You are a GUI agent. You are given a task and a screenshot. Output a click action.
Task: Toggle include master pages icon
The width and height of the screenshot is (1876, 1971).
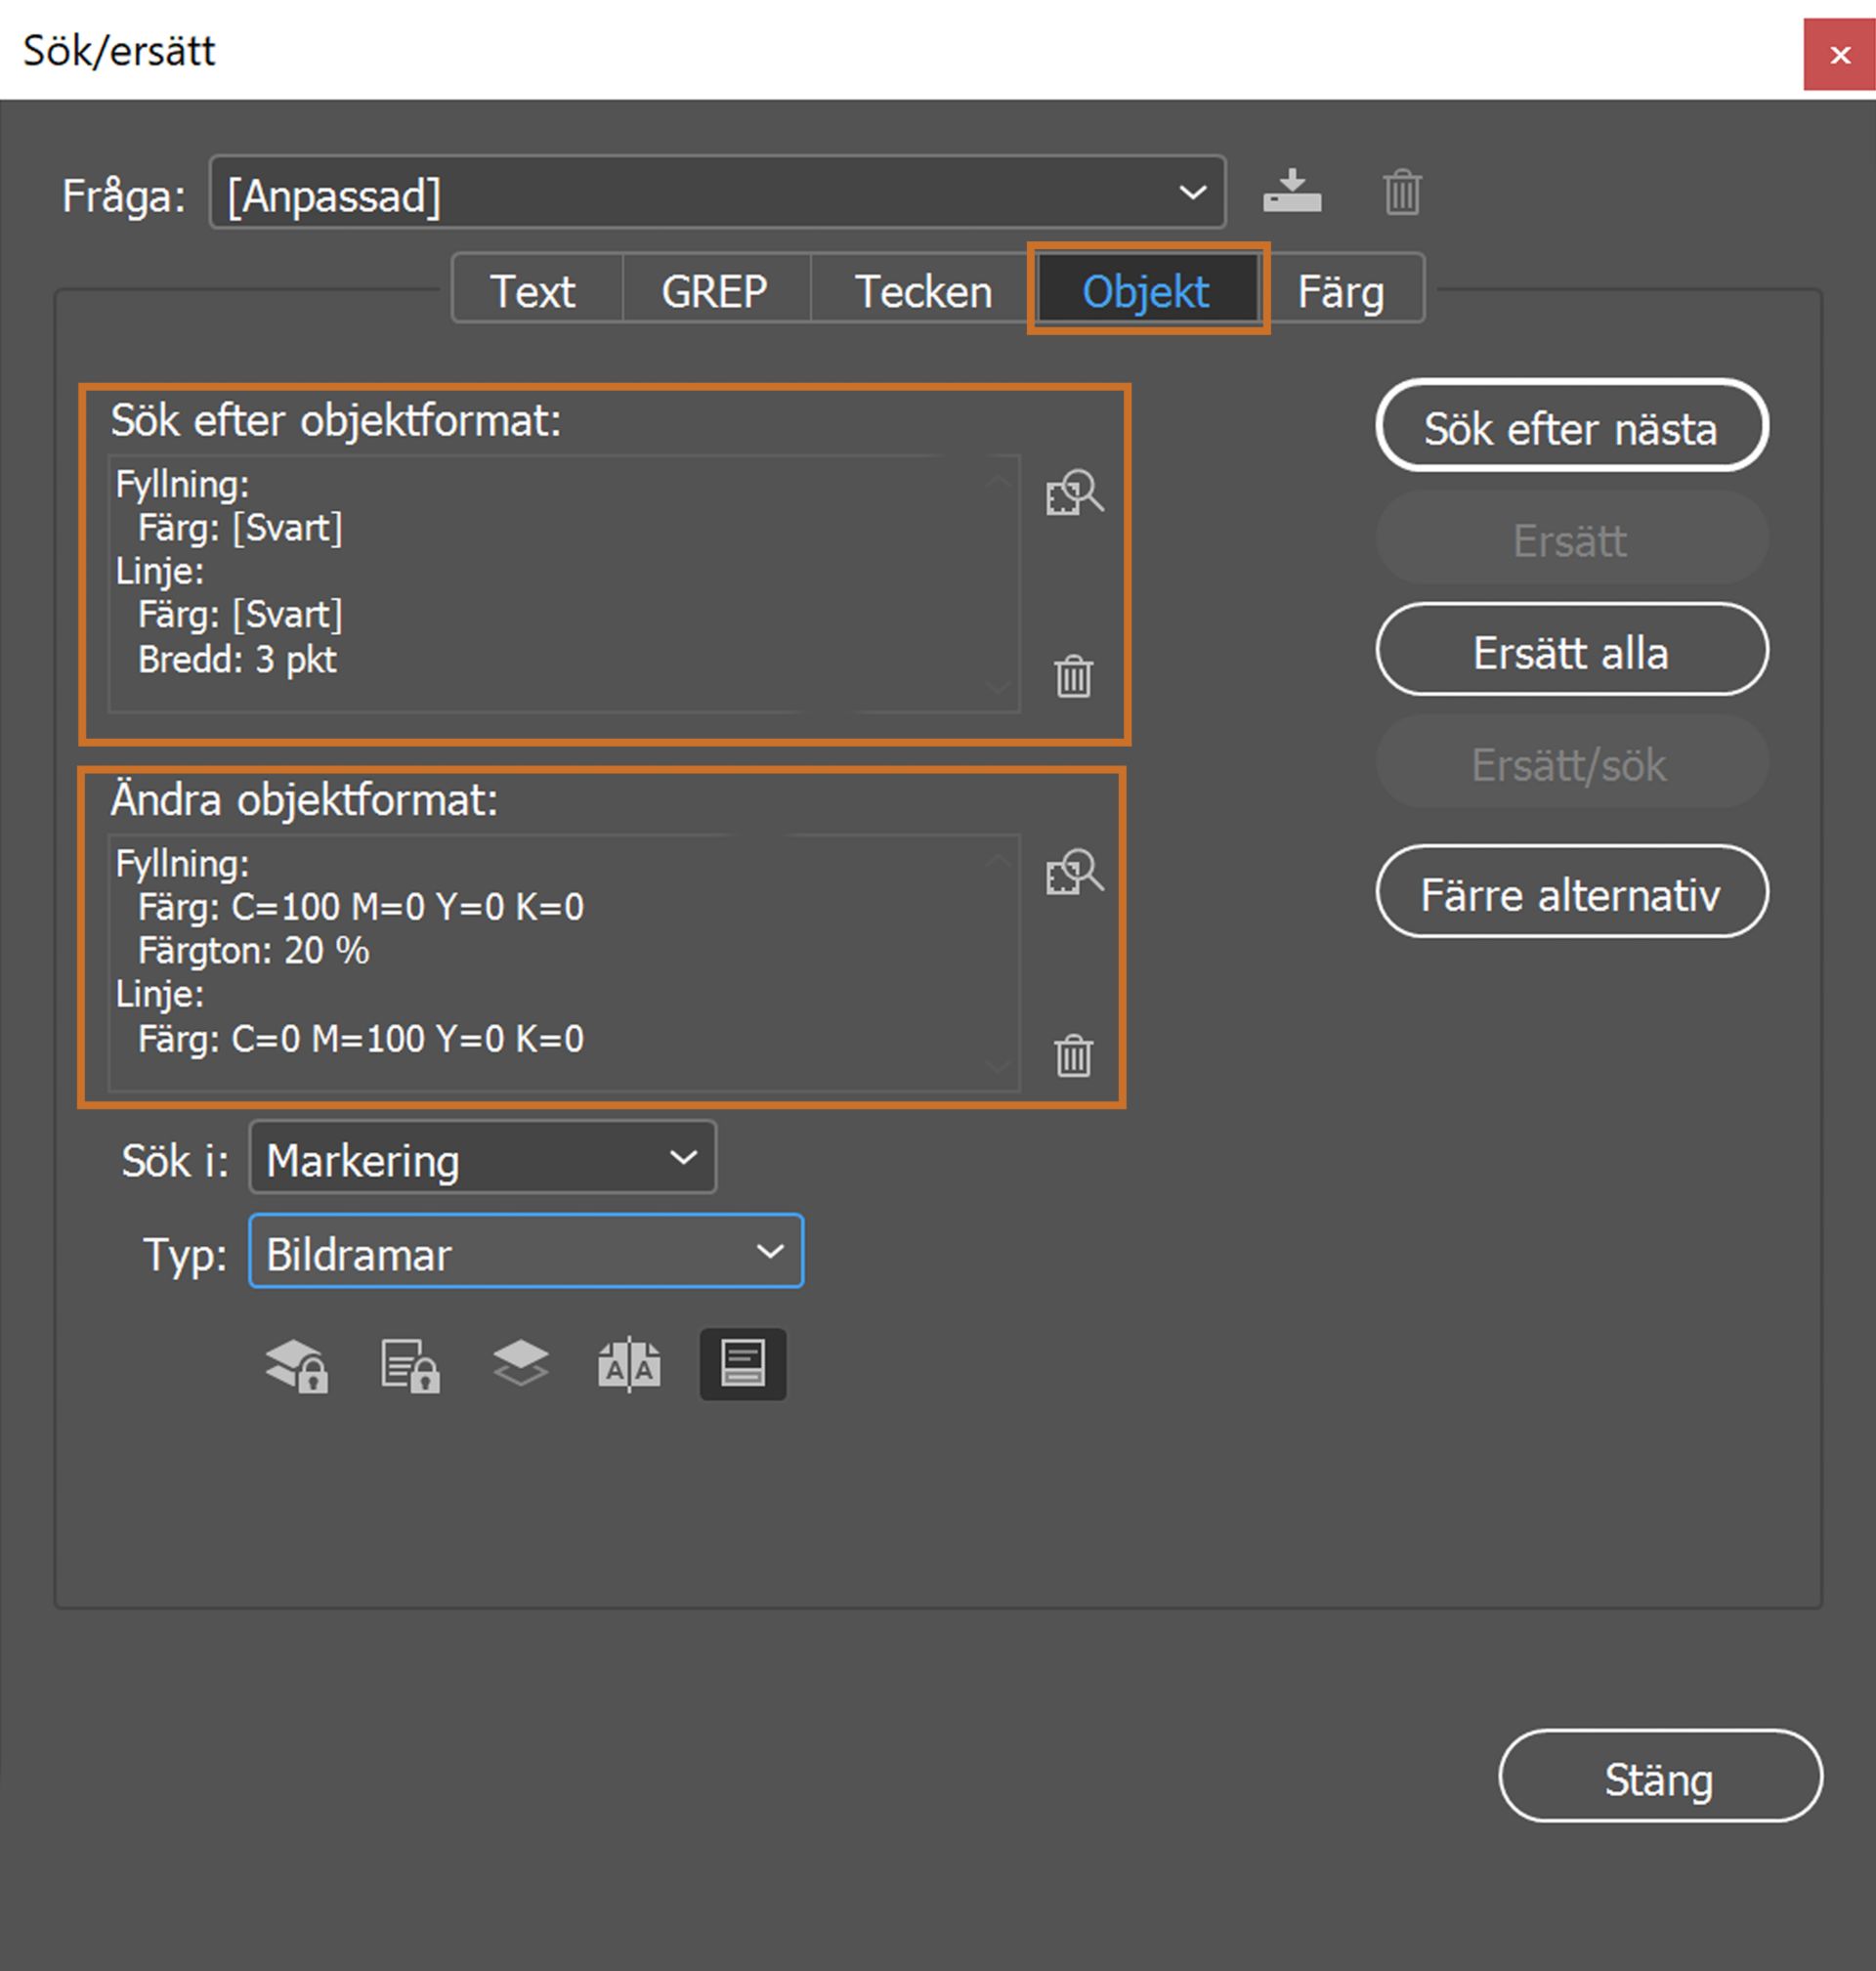(x=629, y=1365)
